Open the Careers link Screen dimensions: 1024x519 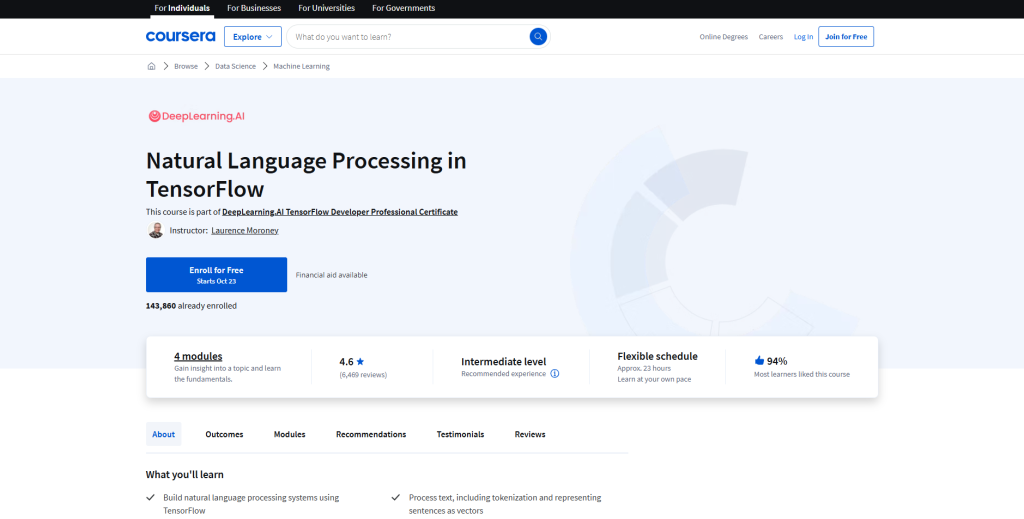pos(771,37)
